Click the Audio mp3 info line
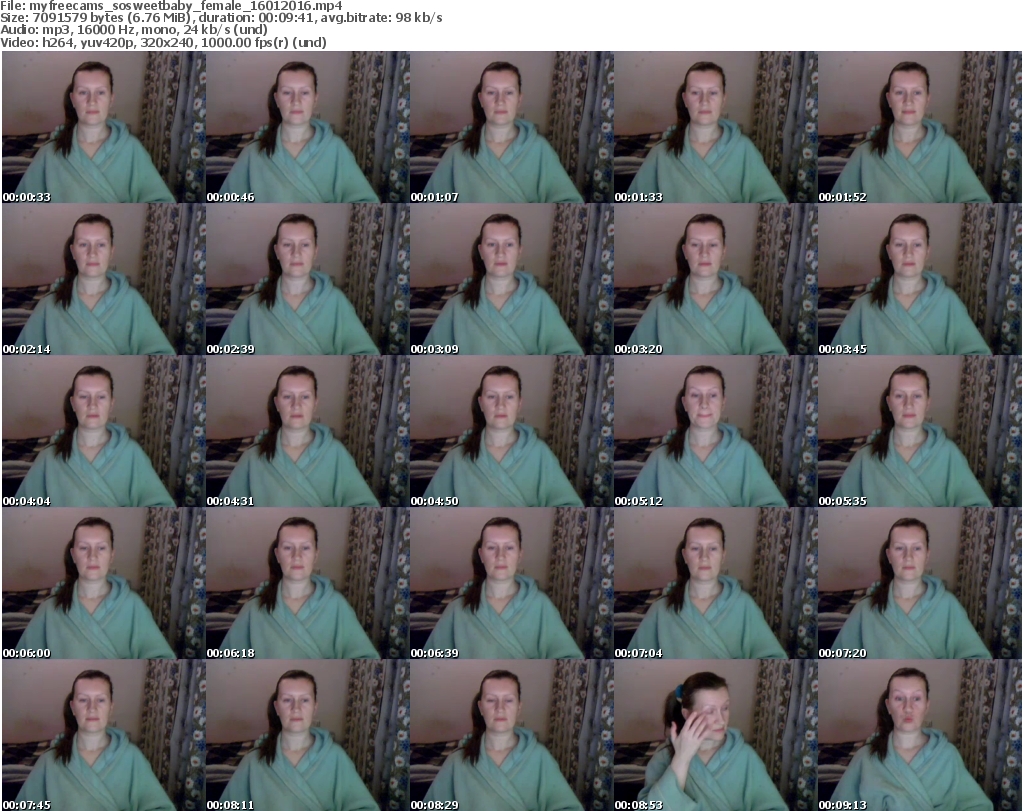Image resolution: width=1024 pixels, height=811 pixels. click(134, 30)
